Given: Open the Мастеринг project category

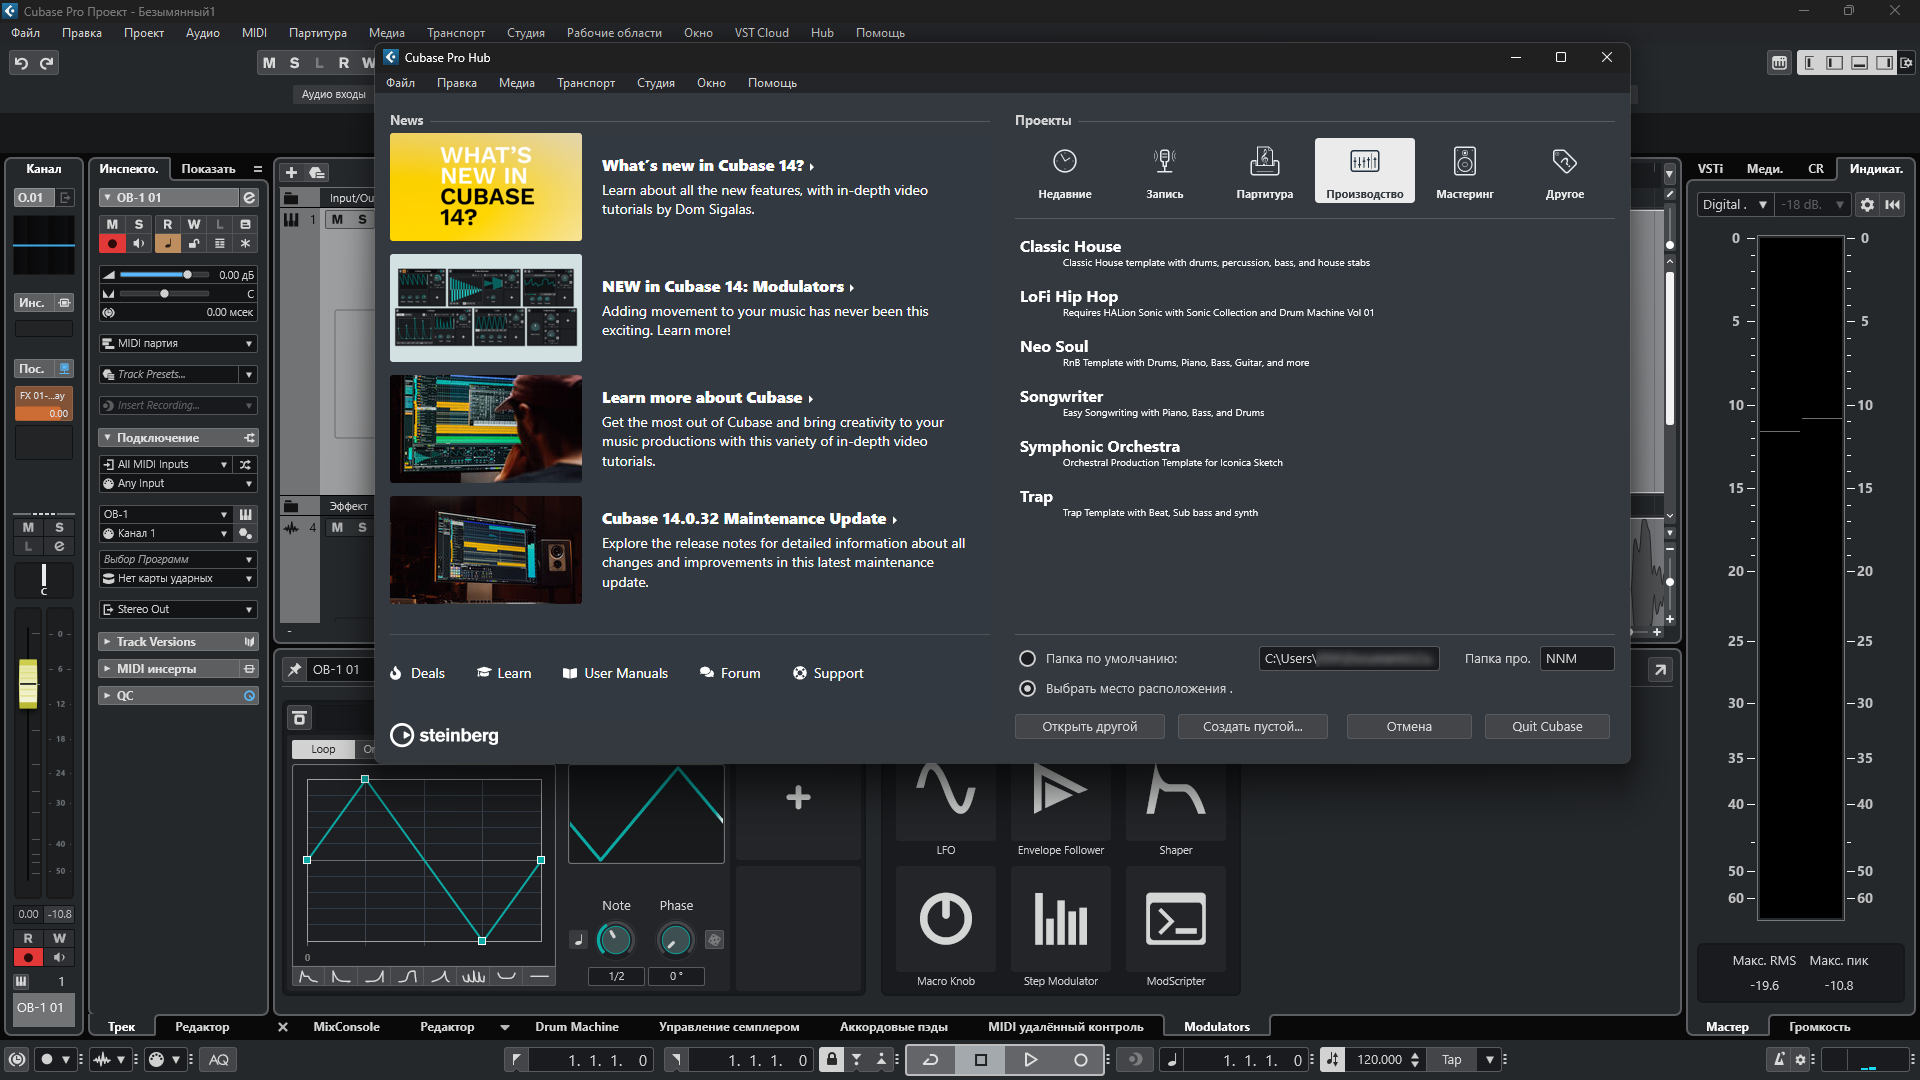Looking at the screenshot, I should click(x=1464, y=171).
